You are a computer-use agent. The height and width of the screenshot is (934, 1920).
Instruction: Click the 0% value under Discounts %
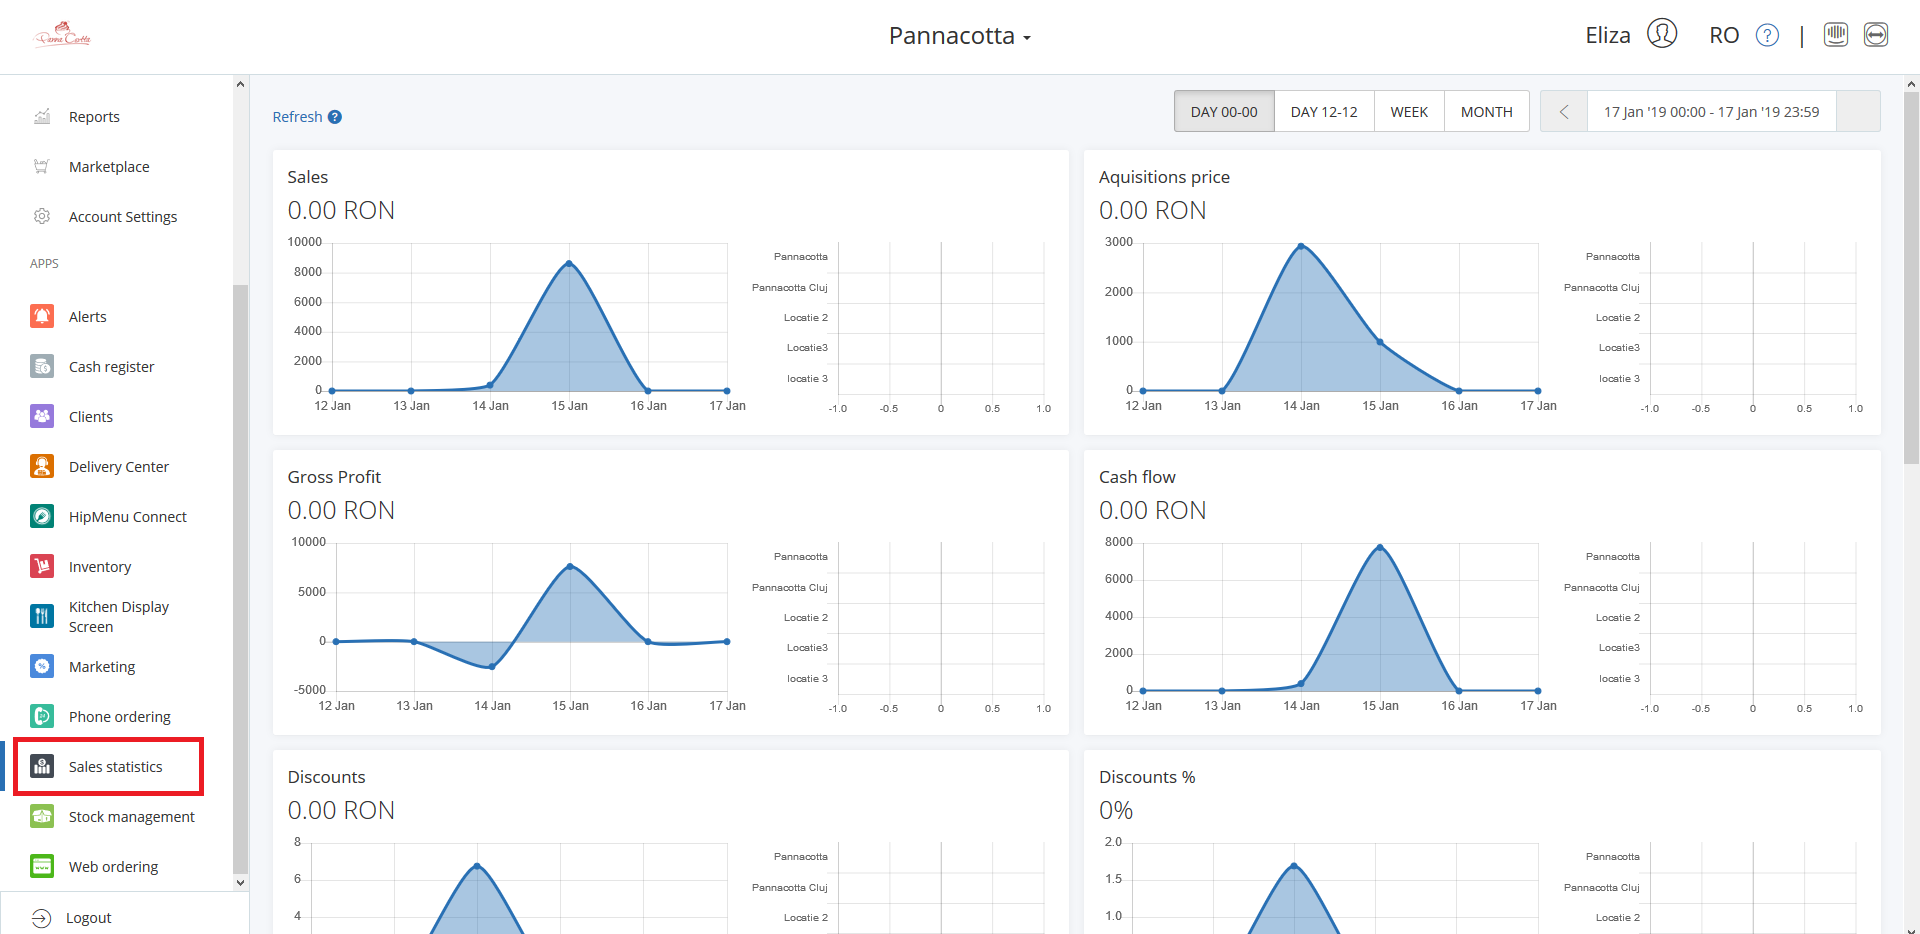1116,810
